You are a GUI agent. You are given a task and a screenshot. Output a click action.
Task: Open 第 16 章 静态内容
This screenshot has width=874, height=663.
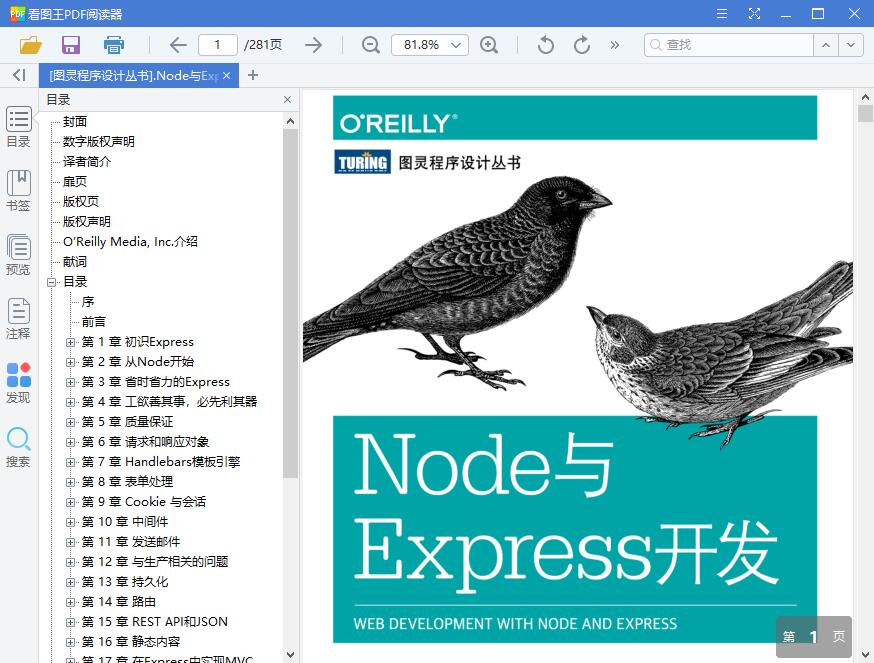[x=131, y=642]
